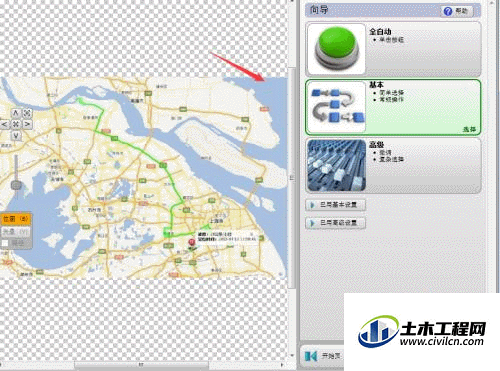The height and width of the screenshot is (371, 500).
Task: Pan the map down with the arrow
Action: [x=16, y=136]
